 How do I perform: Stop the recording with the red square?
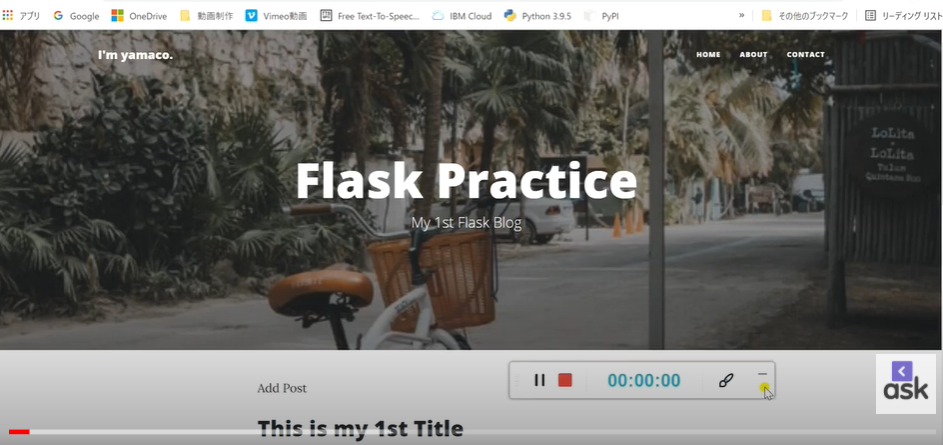[565, 380]
